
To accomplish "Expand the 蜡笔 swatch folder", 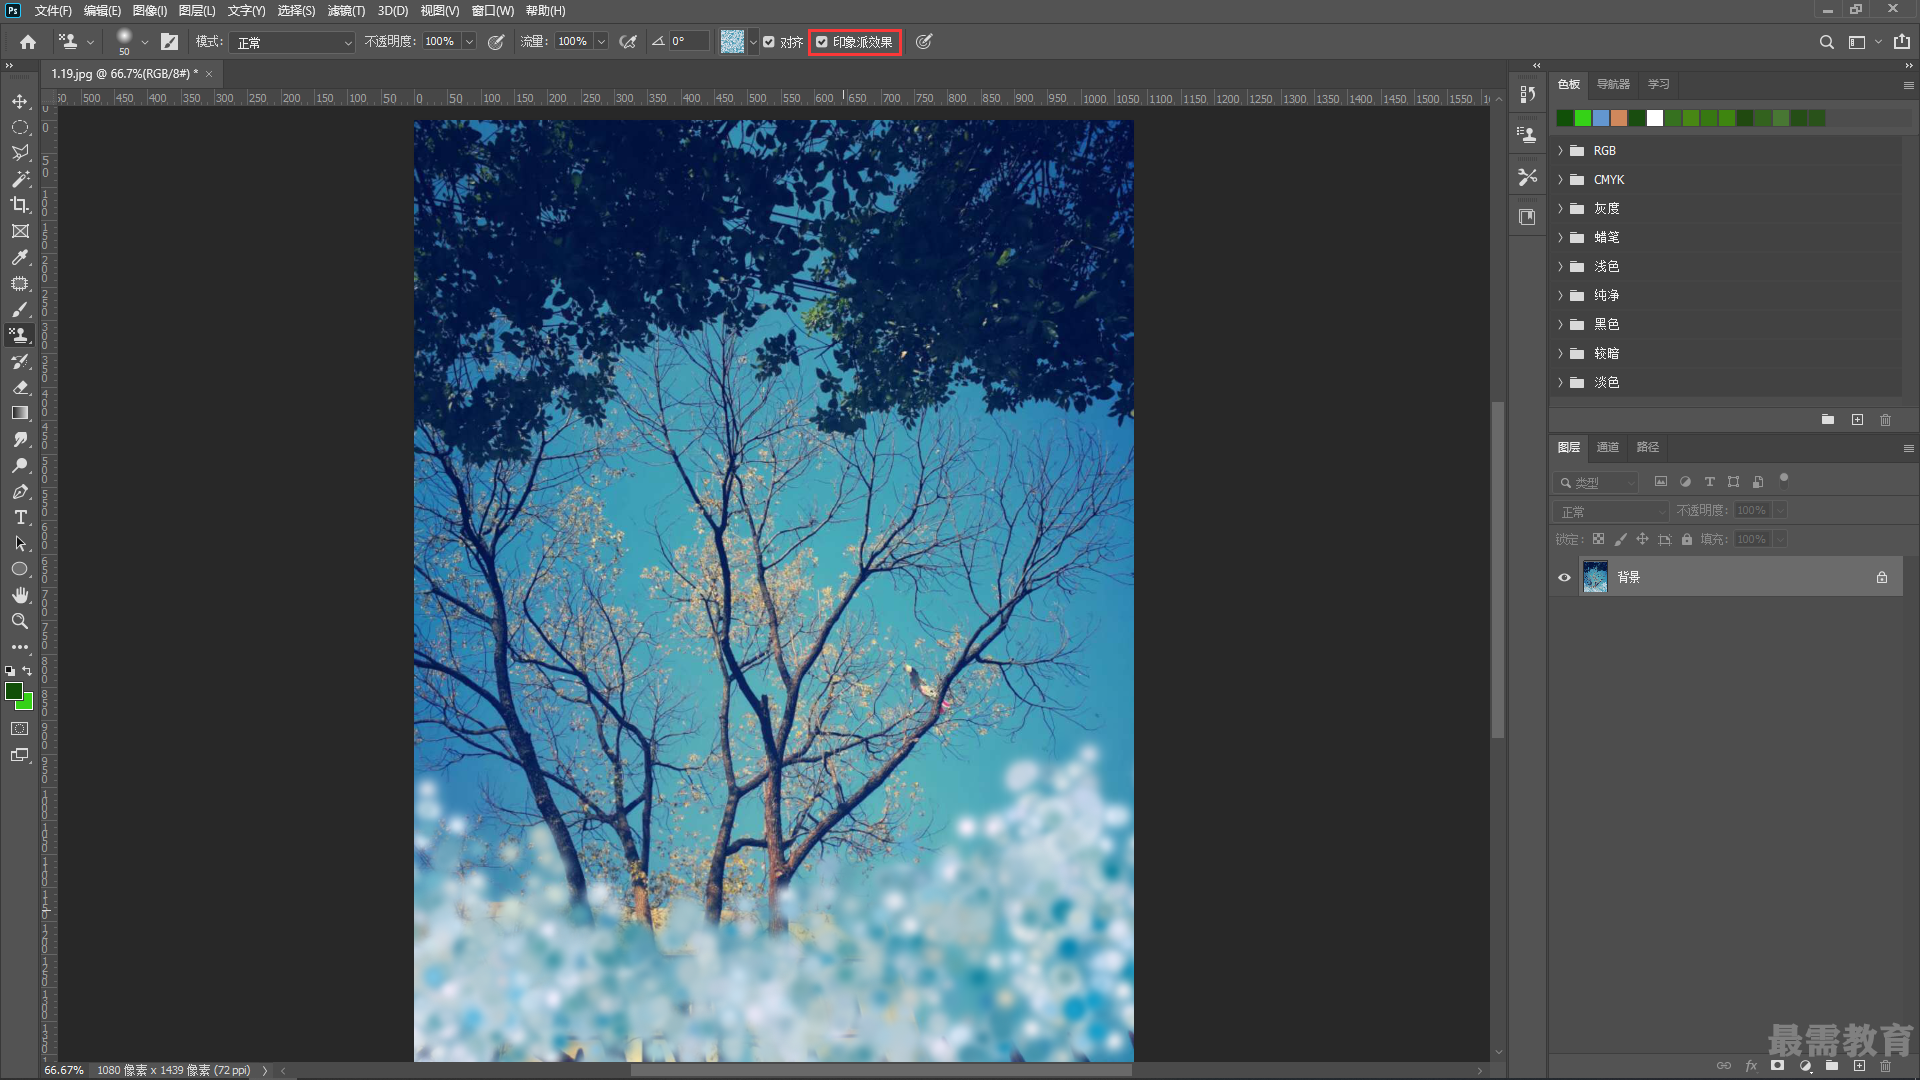I will pos(1560,238).
